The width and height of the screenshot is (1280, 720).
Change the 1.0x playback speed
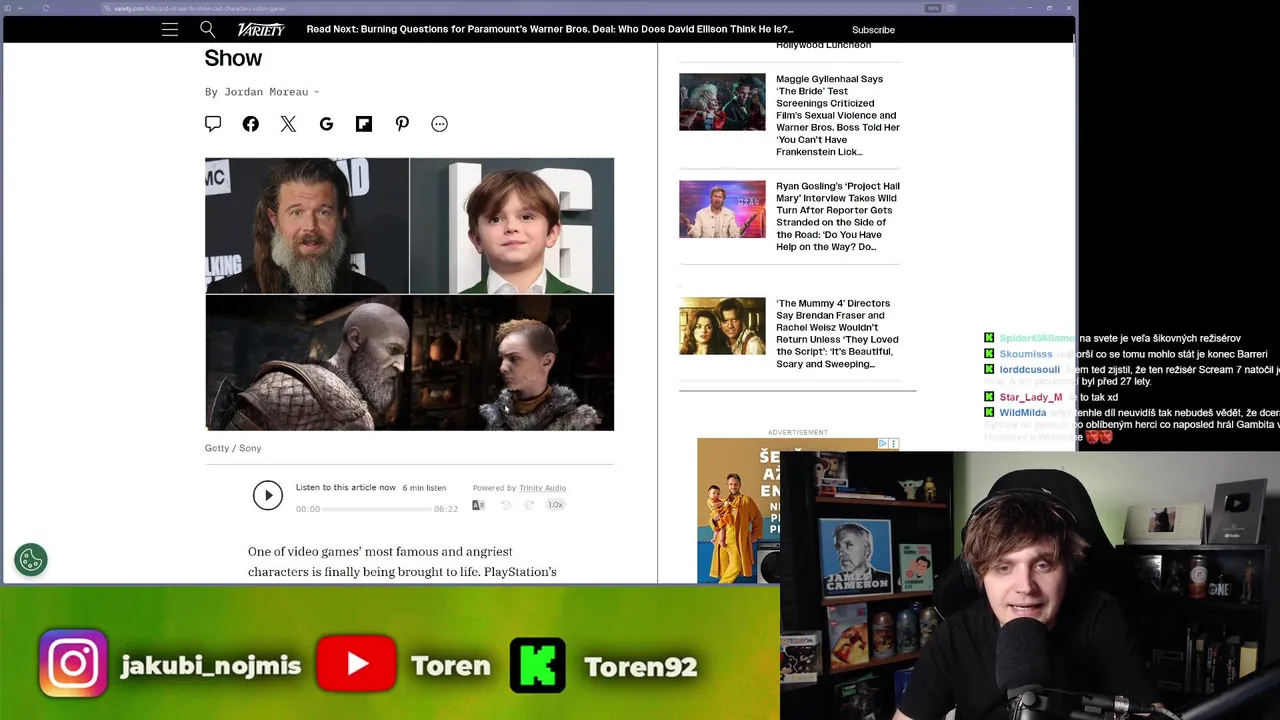[x=555, y=505]
